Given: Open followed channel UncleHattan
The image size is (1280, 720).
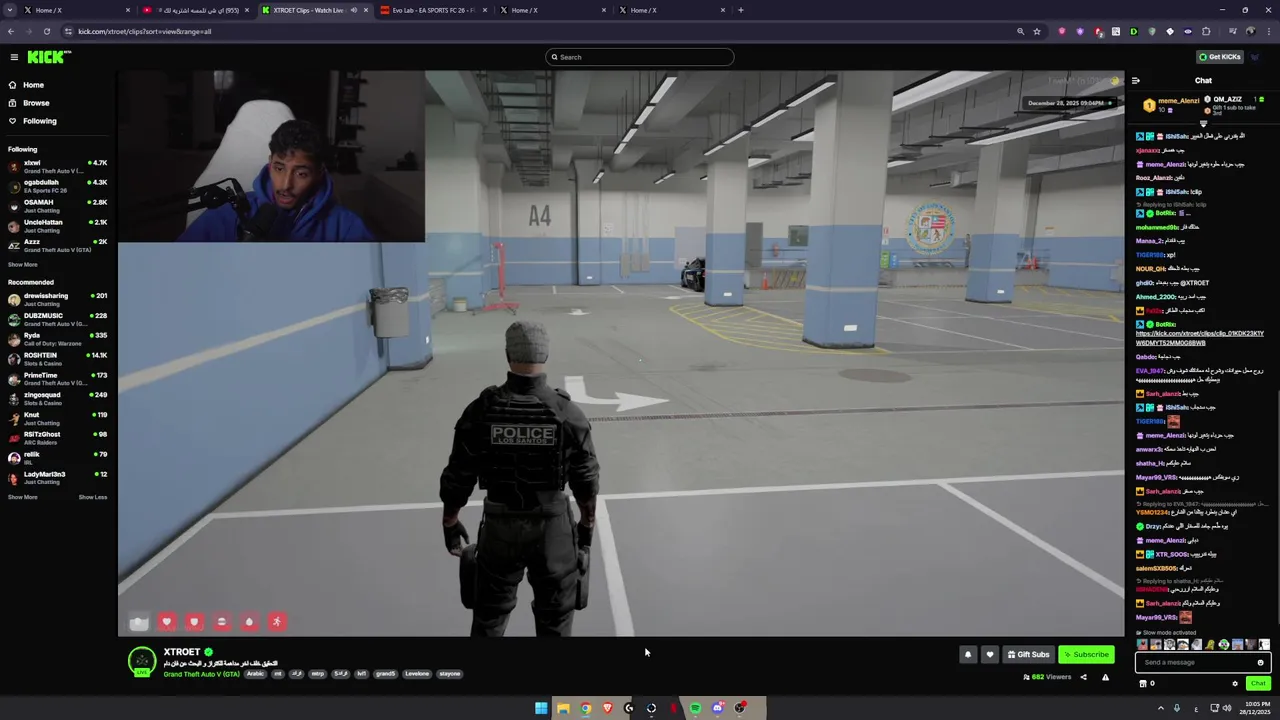Looking at the screenshot, I should [58, 225].
